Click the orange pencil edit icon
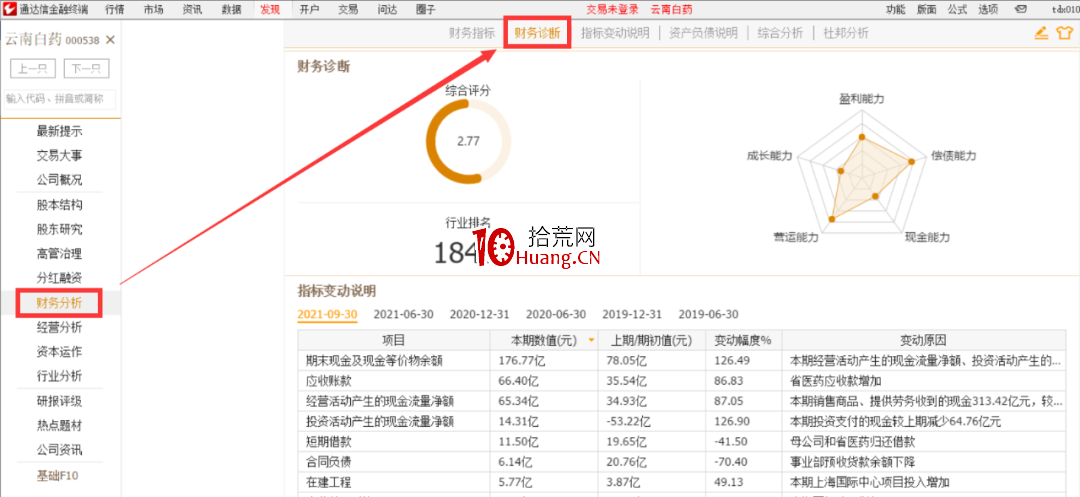 [1041, 33]
